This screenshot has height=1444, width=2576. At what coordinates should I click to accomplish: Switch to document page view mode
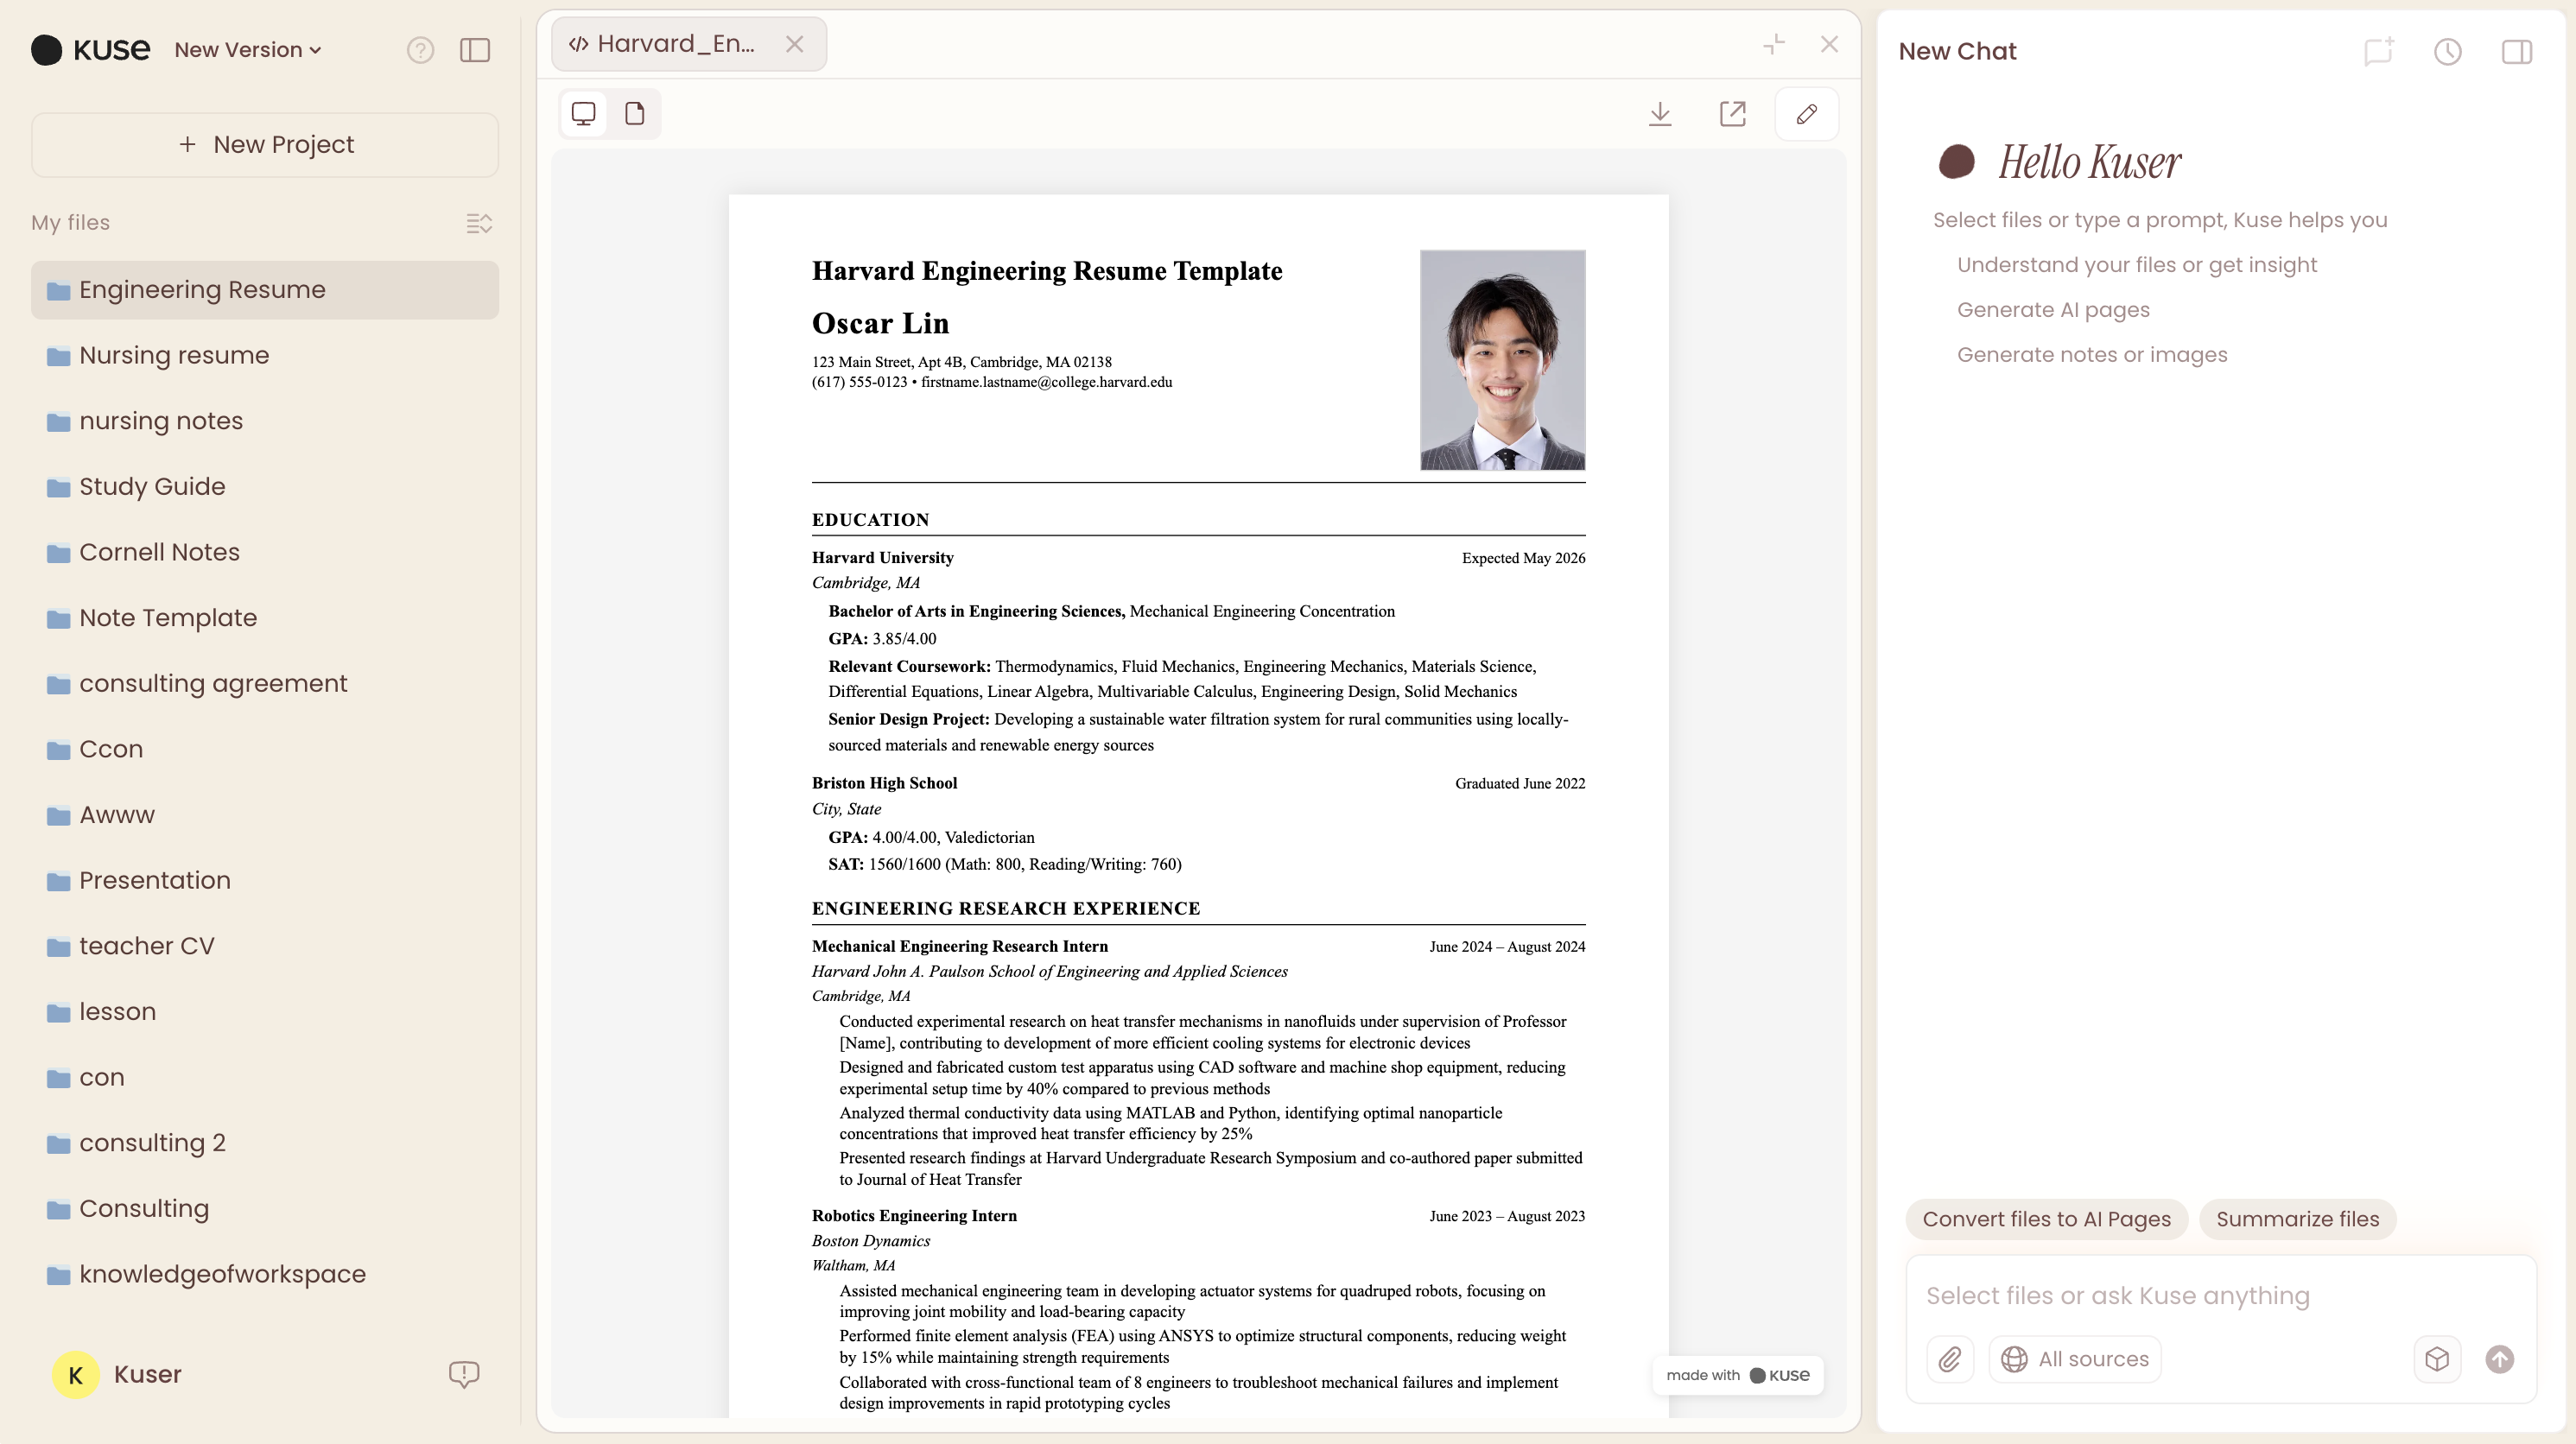point(634,113)
